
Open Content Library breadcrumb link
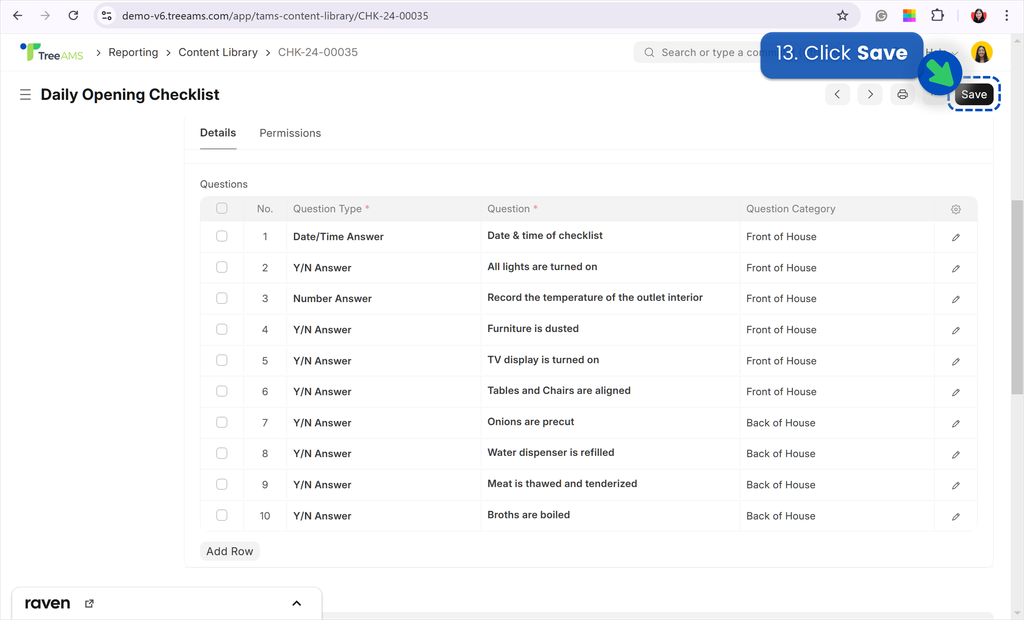point(218,52)
